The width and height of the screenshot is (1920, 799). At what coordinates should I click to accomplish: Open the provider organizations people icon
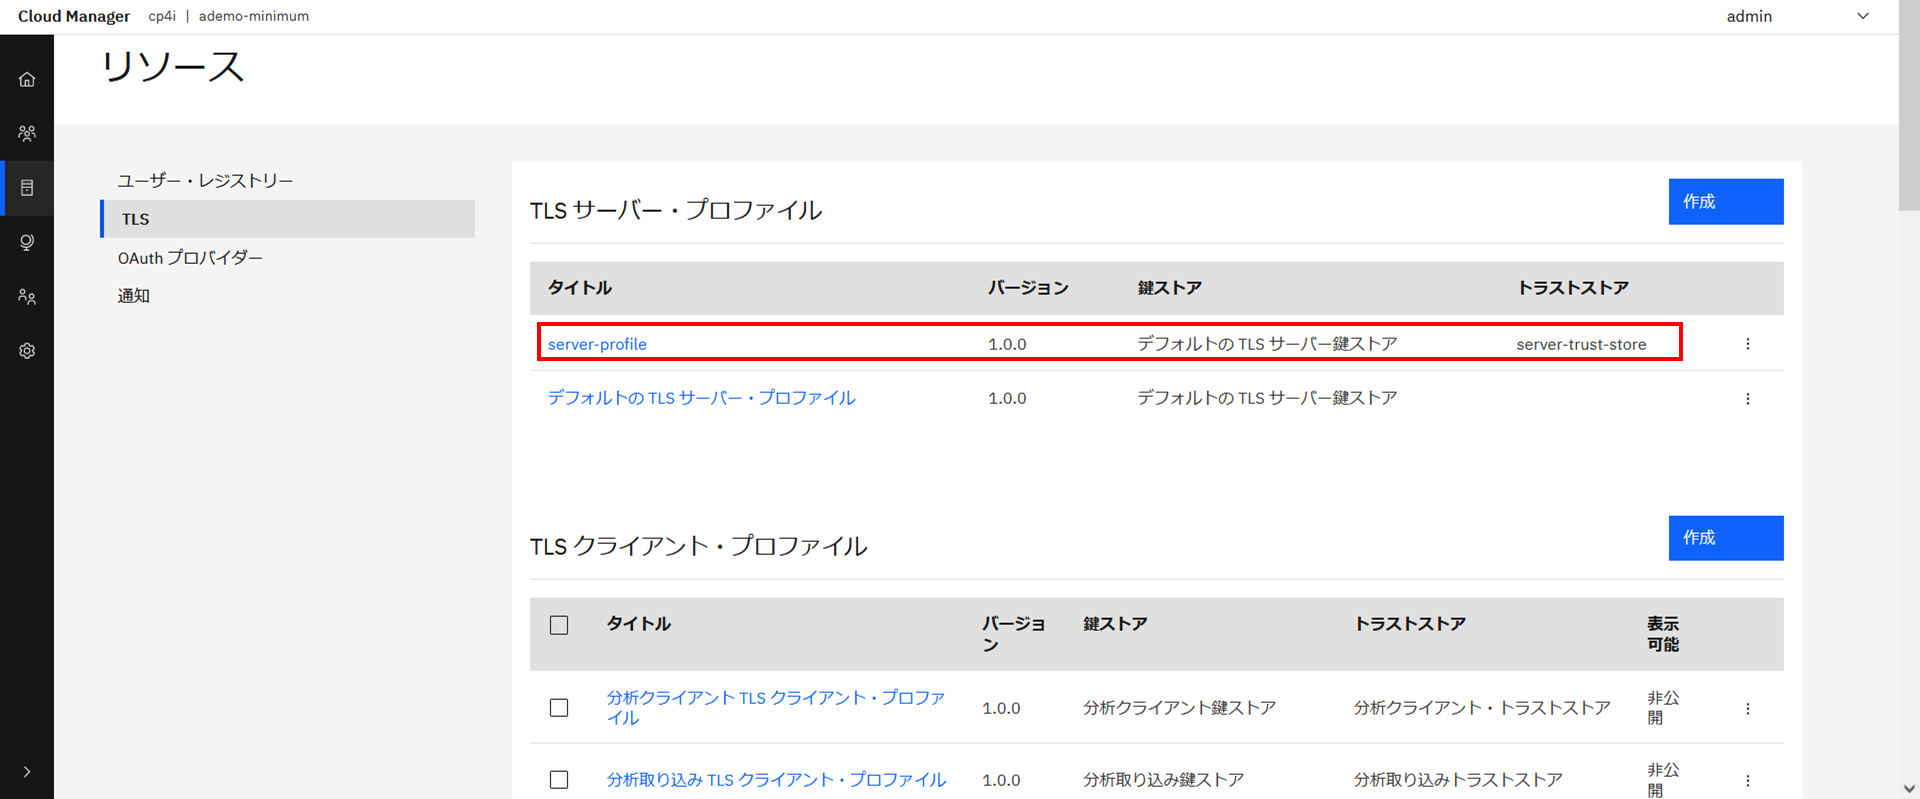tap(27, 133)
